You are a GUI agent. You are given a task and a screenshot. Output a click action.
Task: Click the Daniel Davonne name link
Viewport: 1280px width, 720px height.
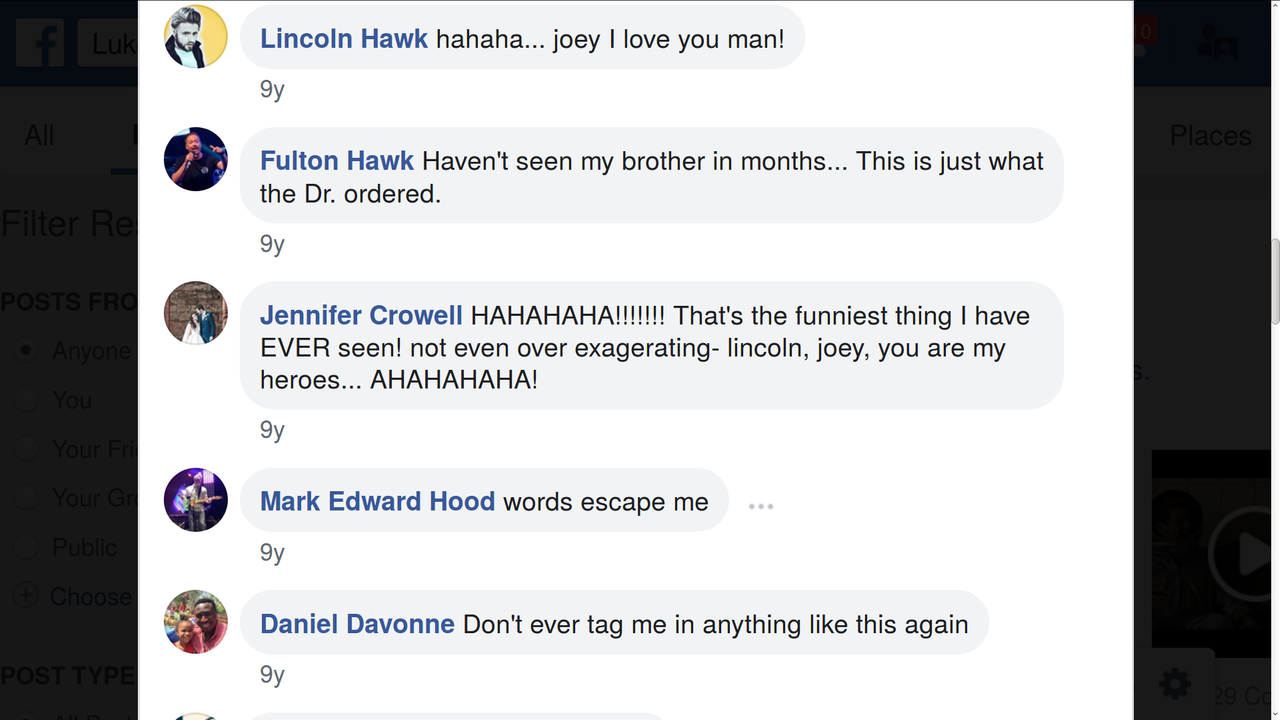[x=357, y=625]
